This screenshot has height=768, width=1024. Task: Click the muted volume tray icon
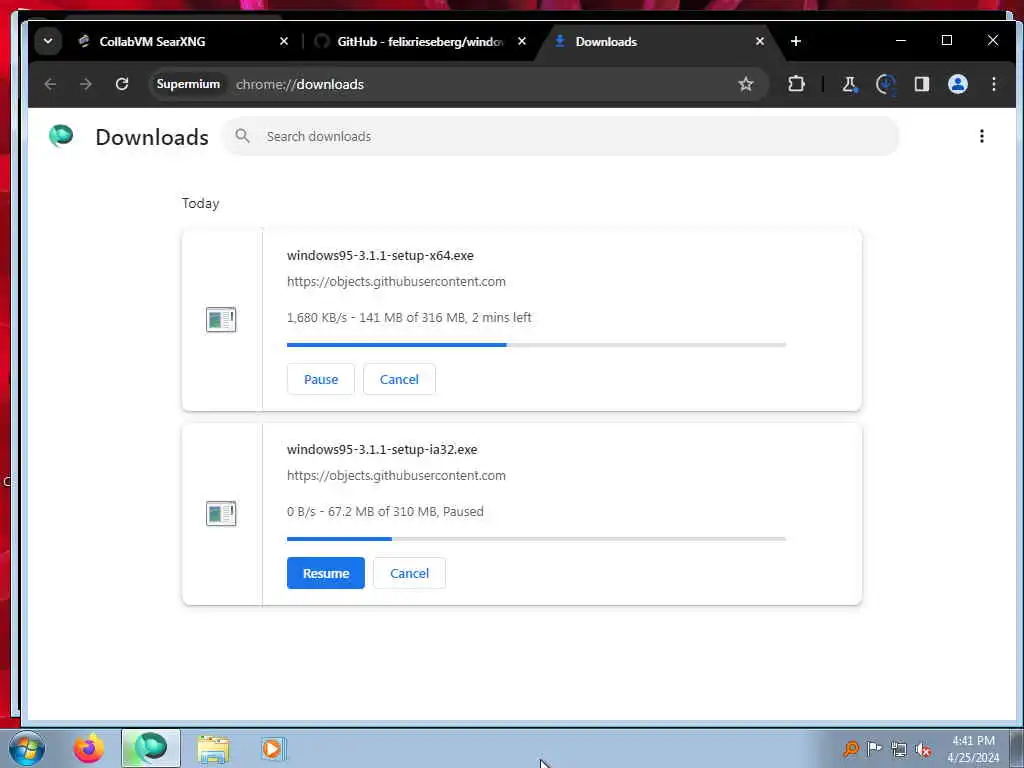[922, 750]
